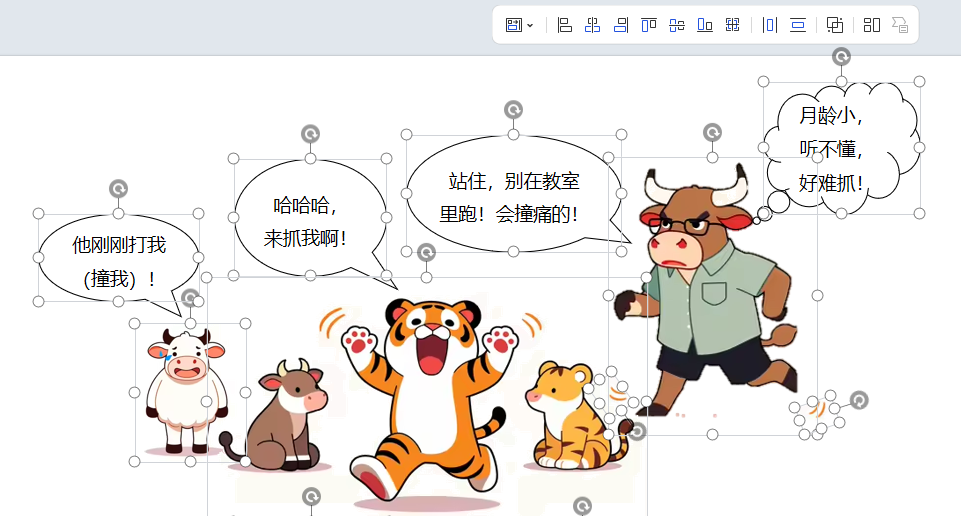
Task: Align selected objects to the bottom
Action: click(x=705, y=25)
